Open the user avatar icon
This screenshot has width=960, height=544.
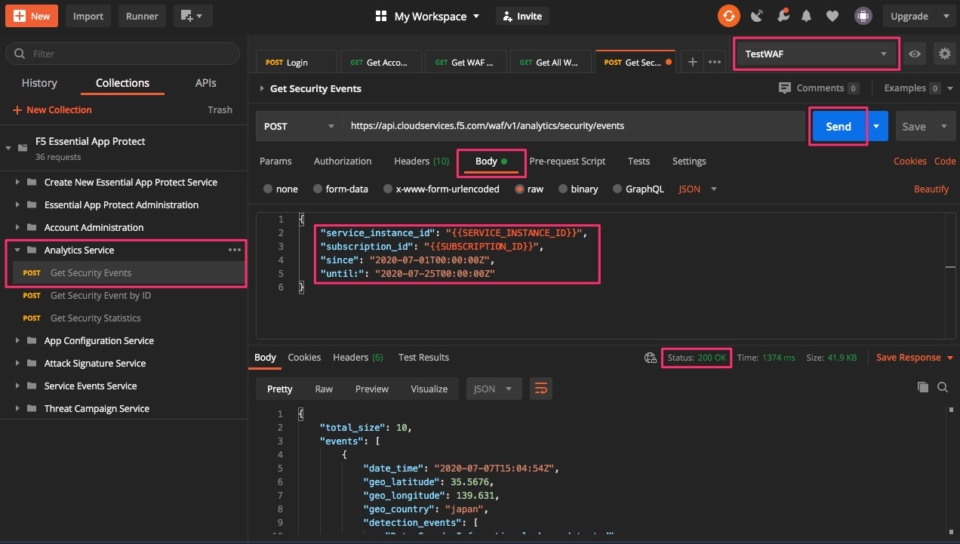tap(863, 16)
